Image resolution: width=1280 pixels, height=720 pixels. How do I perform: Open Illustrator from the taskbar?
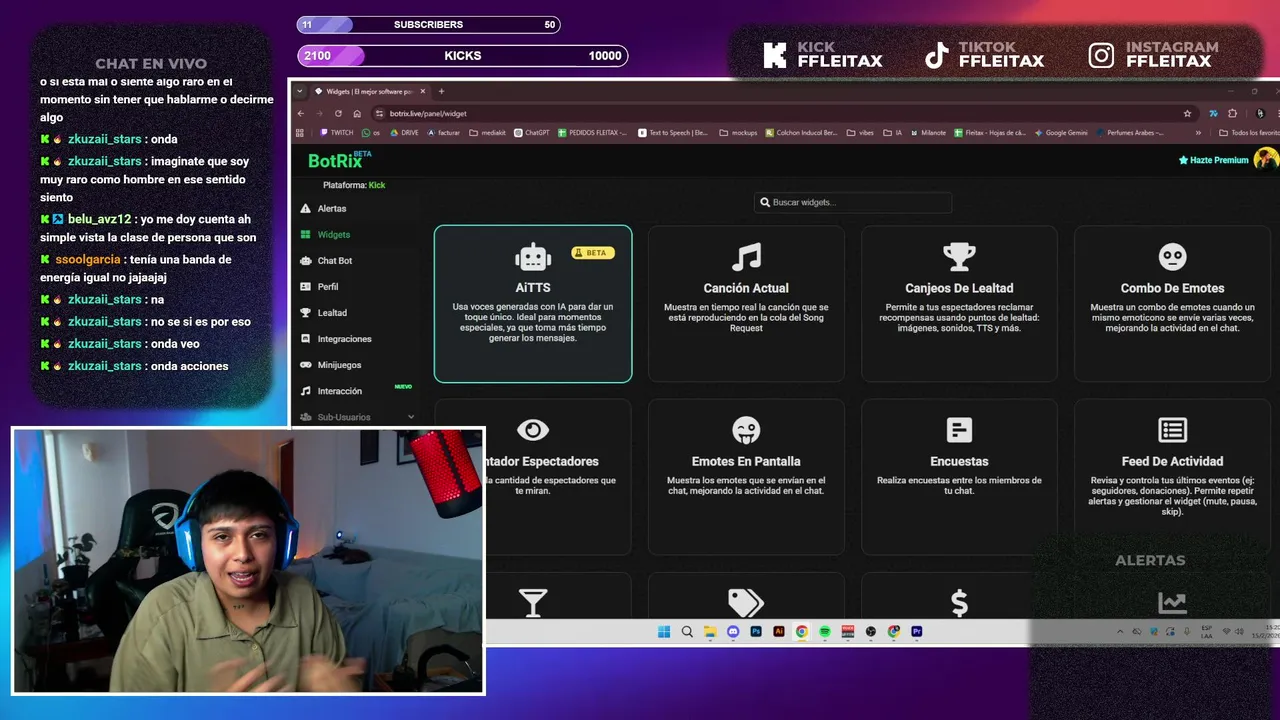click(x=779, y=632)
